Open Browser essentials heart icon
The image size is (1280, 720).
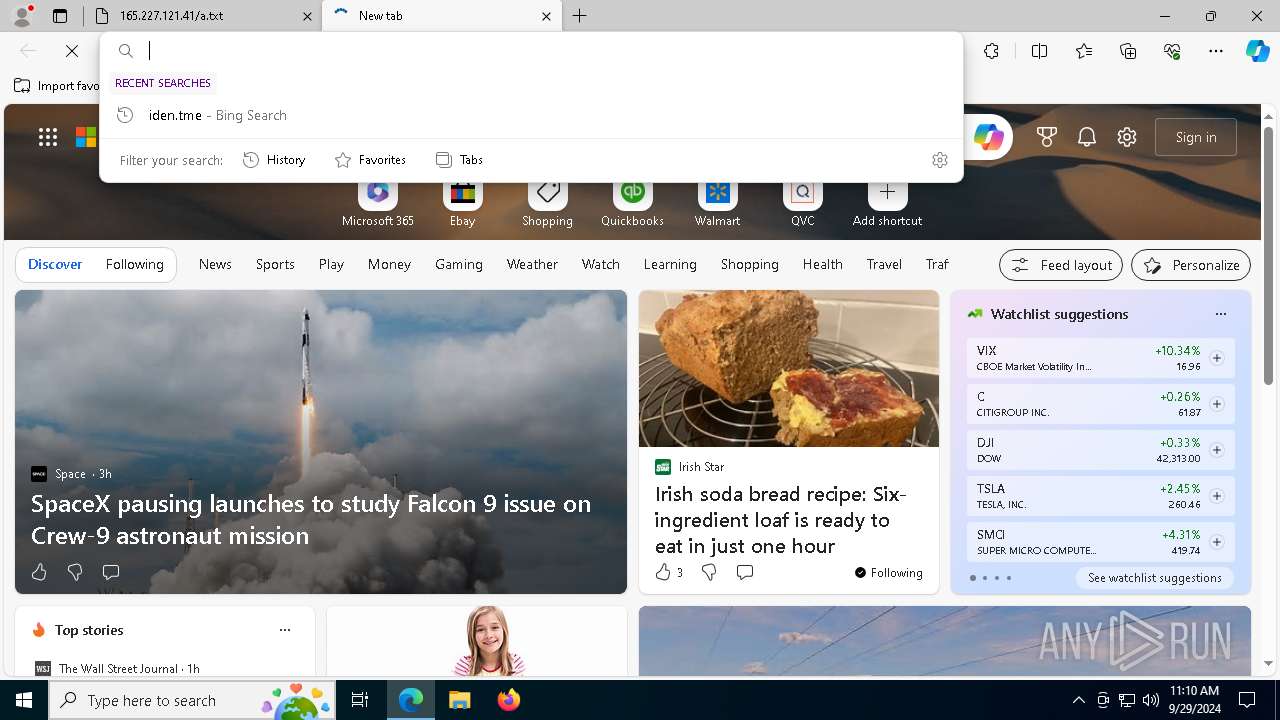(1172, 51)
